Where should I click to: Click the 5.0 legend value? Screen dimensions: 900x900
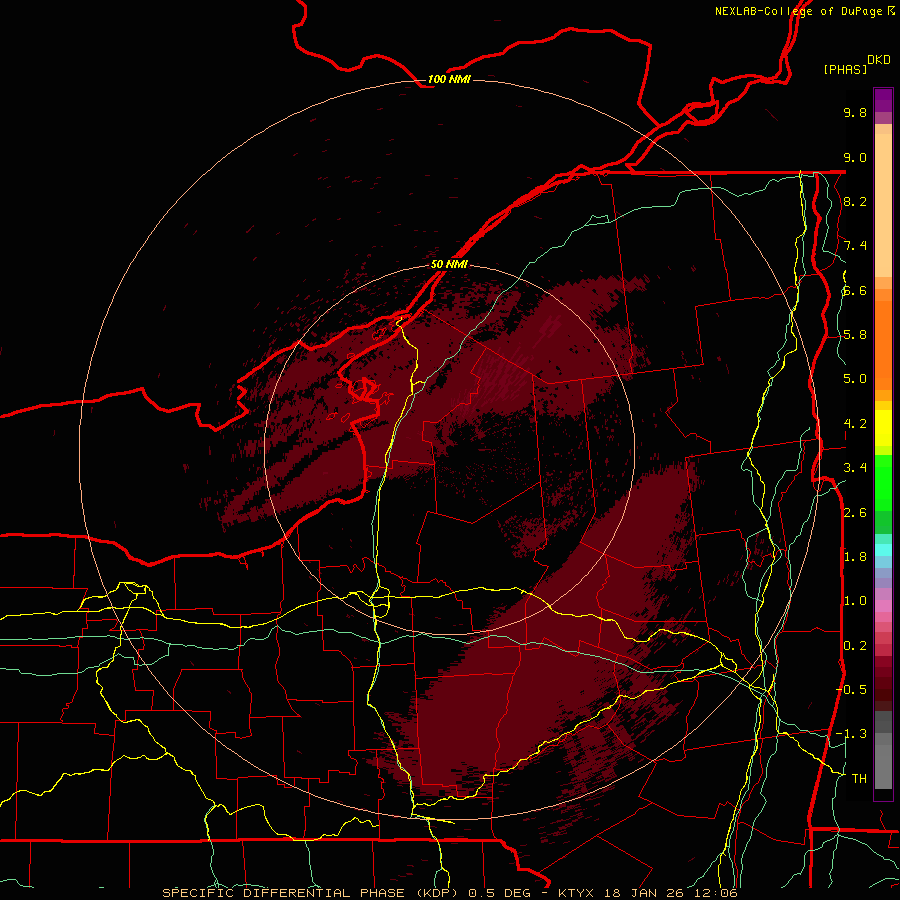point(855,379)
